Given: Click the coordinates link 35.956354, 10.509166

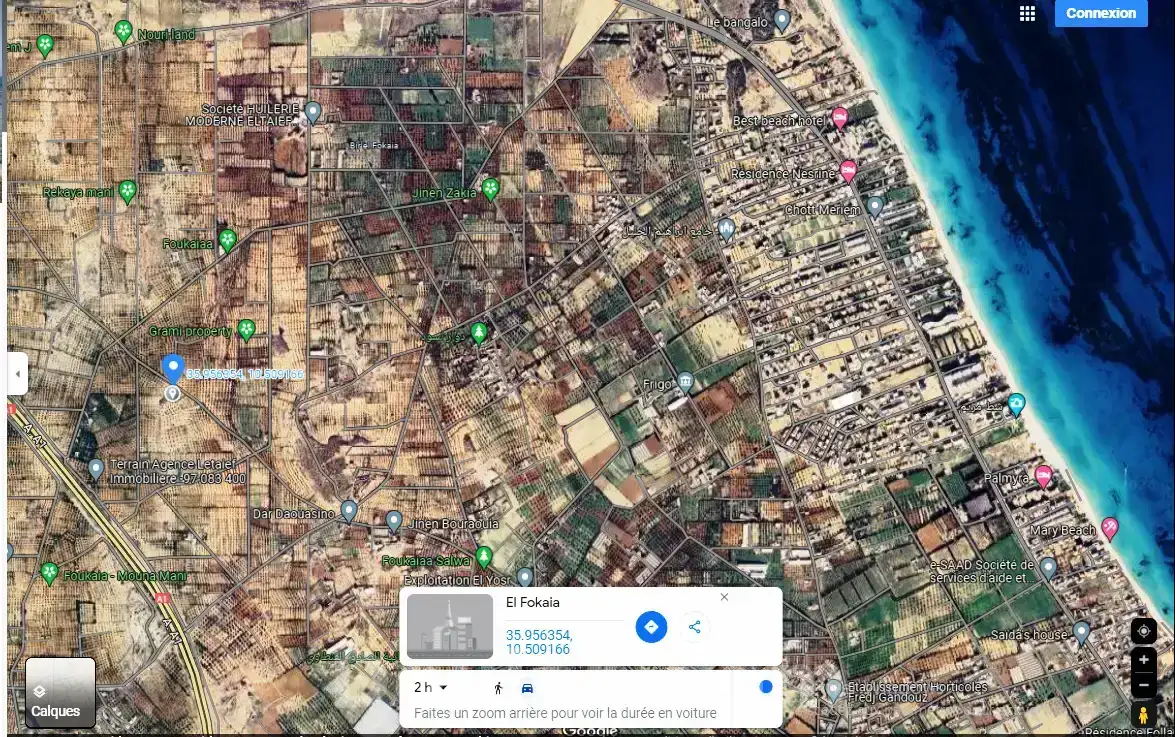Looking at the screenshot, I should point(538,642).
